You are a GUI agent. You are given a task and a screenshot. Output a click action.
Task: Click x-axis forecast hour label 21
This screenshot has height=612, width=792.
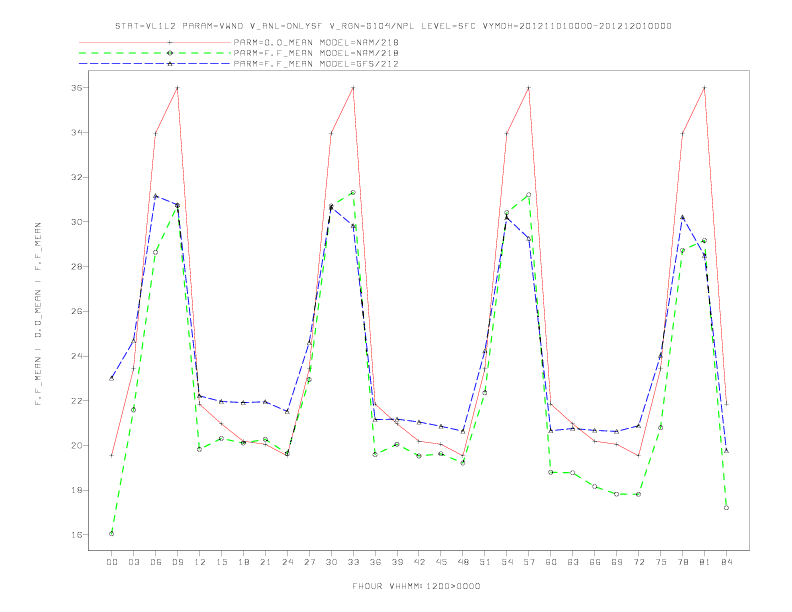(265, 562)
